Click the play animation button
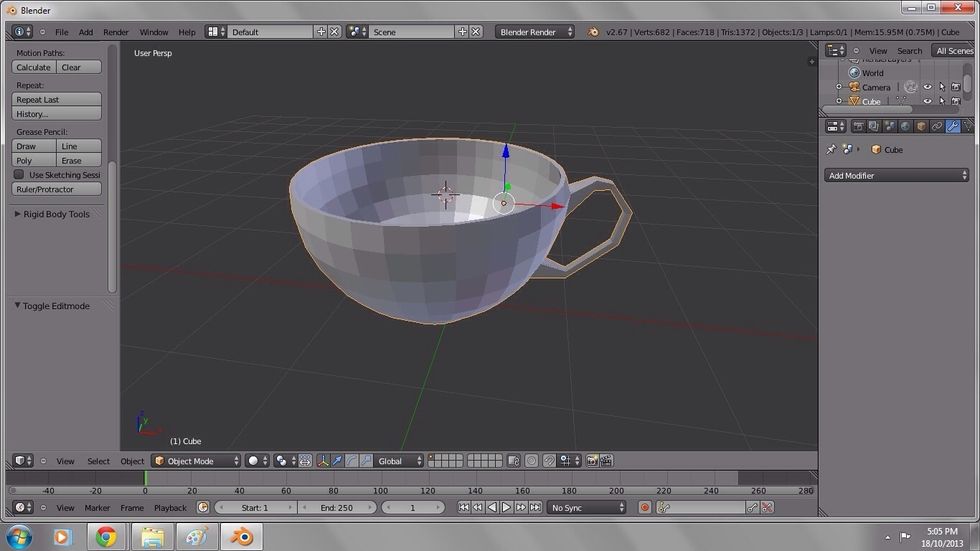 click(x=506, y=508)
